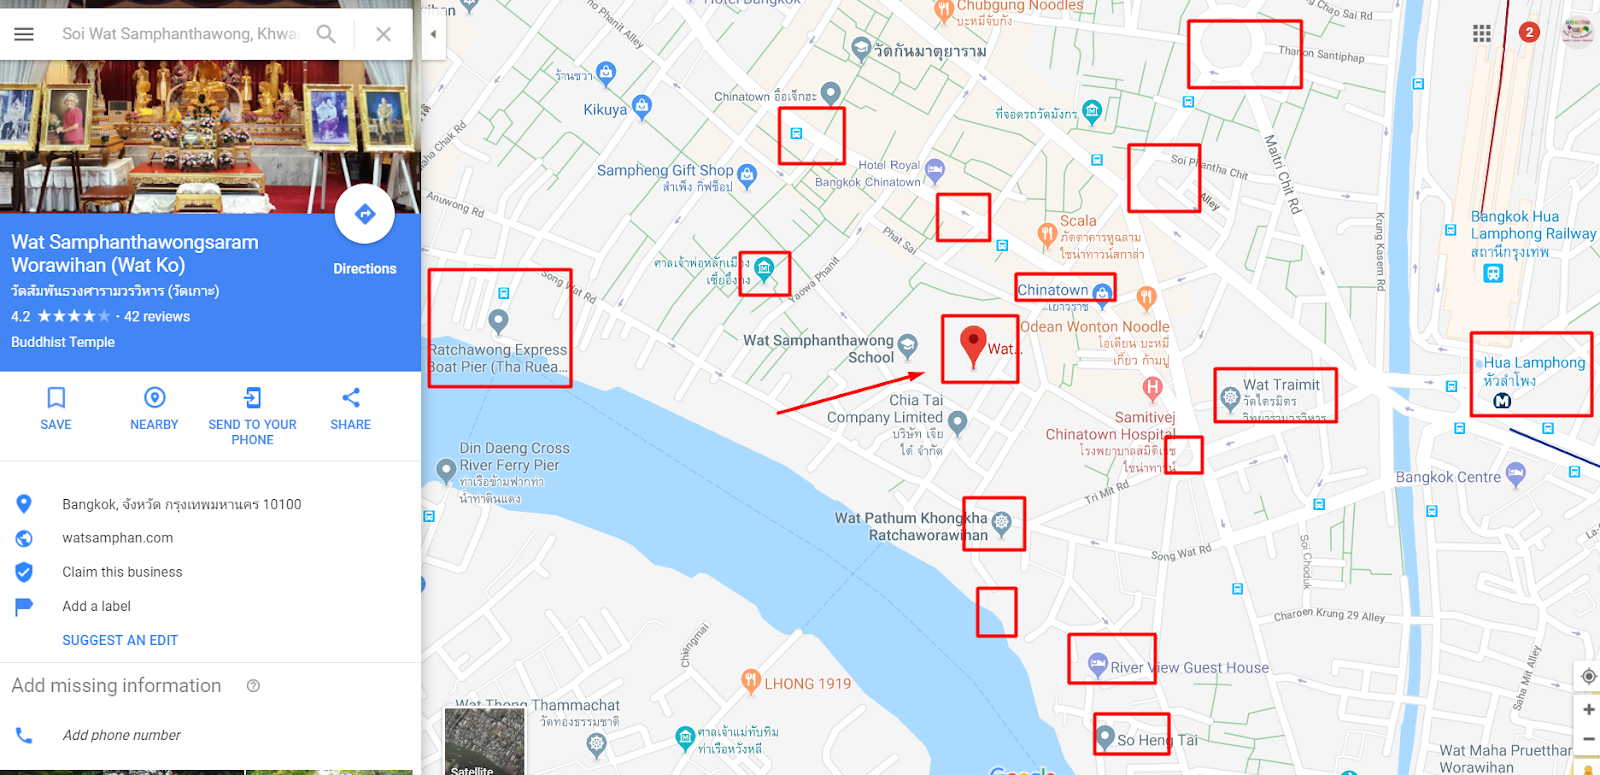Open the hamburger main menu
1600x775 pixels.
tap(24, 34)
